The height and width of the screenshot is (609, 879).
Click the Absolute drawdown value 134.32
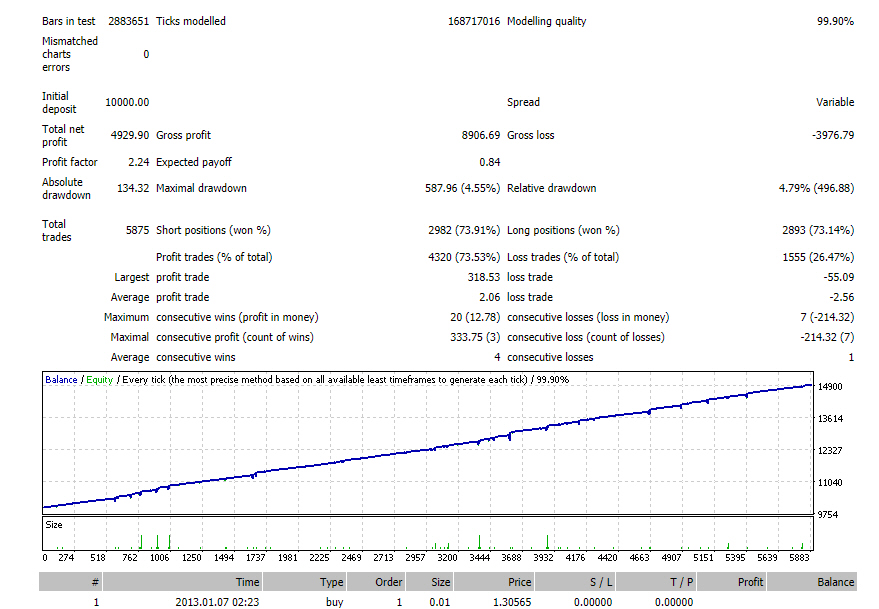pyautogui.click(x=133, y=188)
